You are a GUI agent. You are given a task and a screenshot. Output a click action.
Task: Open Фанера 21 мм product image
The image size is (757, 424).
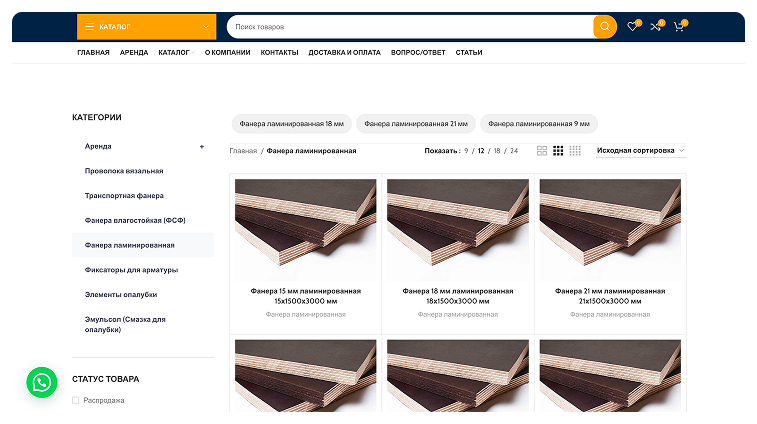pyautogui.click(x=610, y=229)
